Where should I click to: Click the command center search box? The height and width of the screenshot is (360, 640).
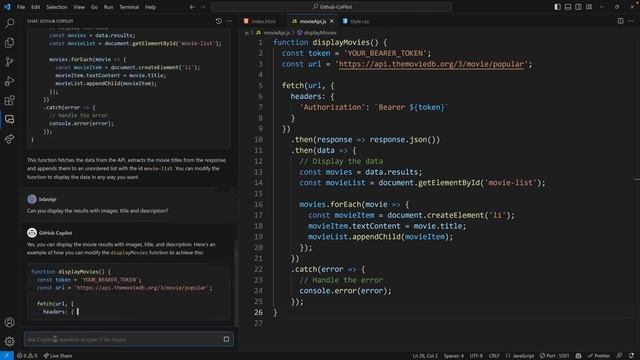(x=332, y=7)
